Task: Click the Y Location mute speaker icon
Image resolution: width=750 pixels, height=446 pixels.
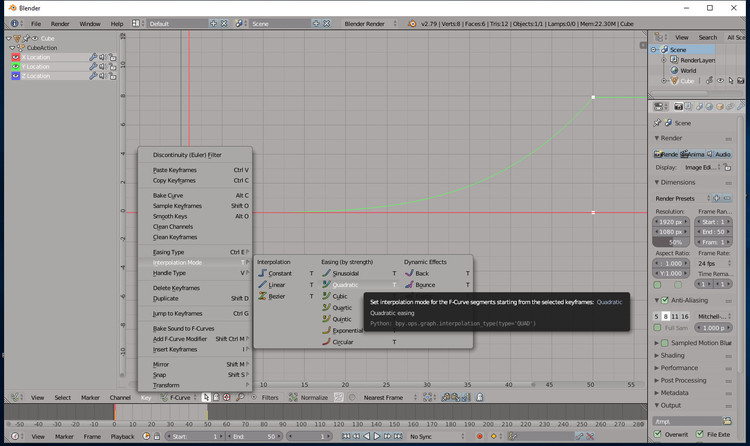Action: [102, 66]
